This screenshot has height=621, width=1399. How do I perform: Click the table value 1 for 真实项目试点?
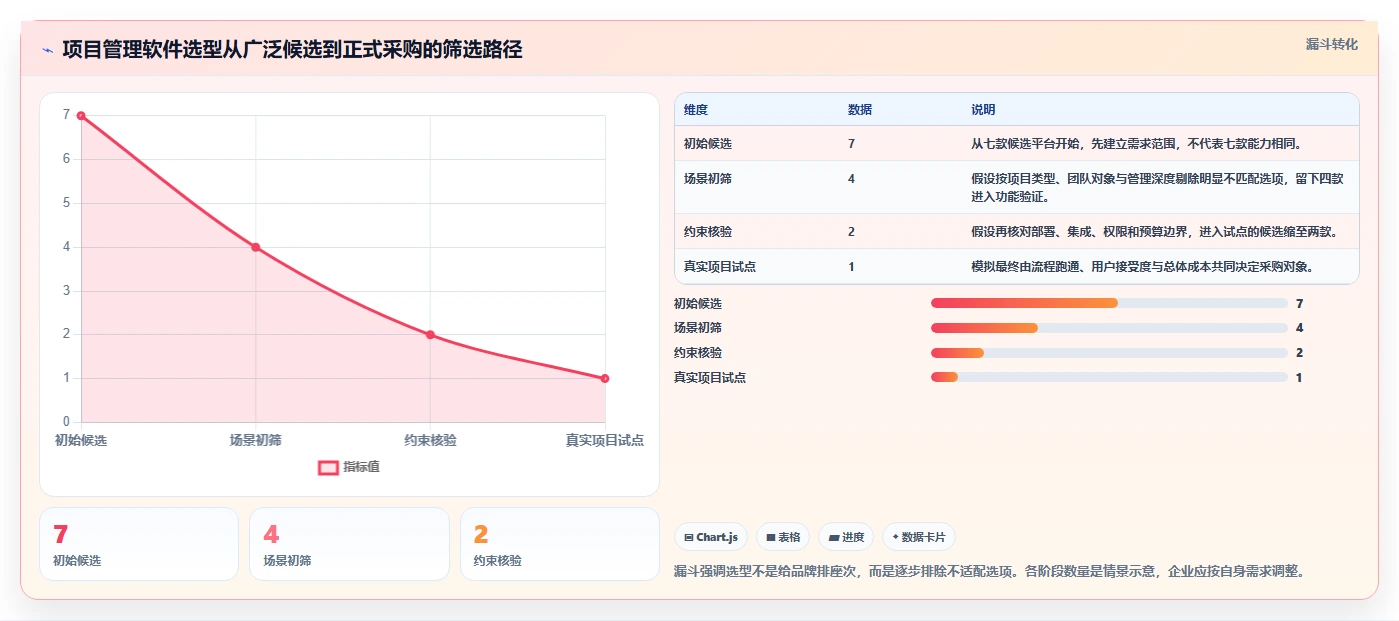pos(851,267)
